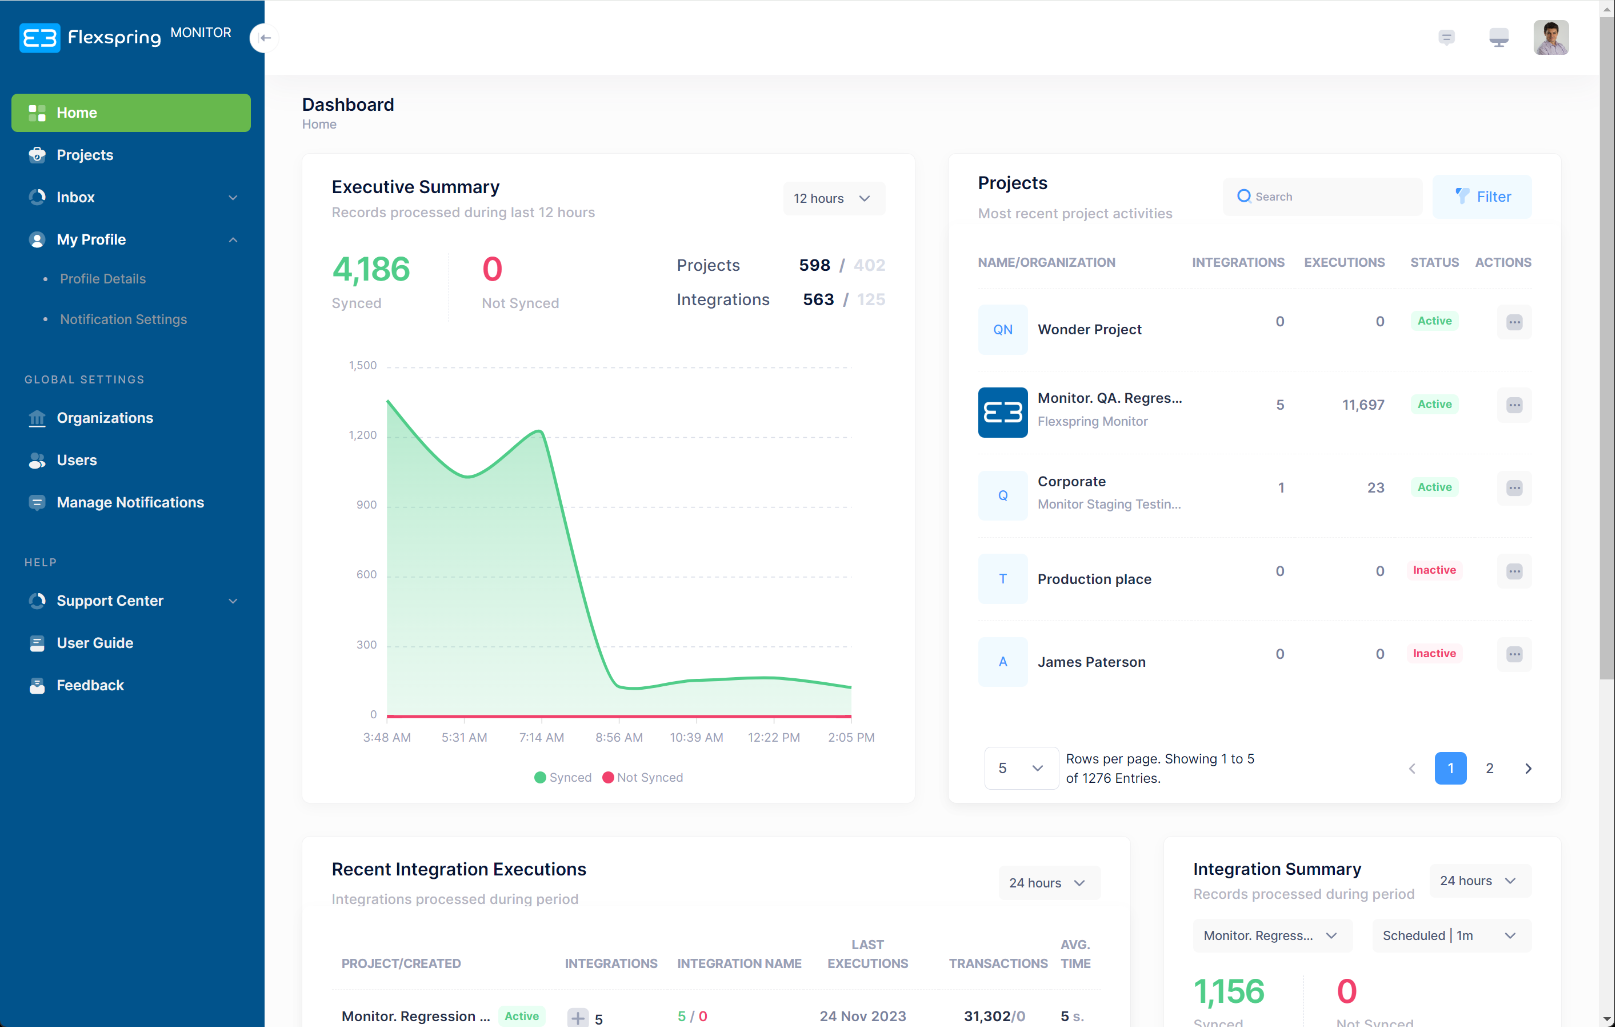Viewport: 1615px width, 1027px height.
Task: Open the user avatar profile menu
Action: 1550,38
